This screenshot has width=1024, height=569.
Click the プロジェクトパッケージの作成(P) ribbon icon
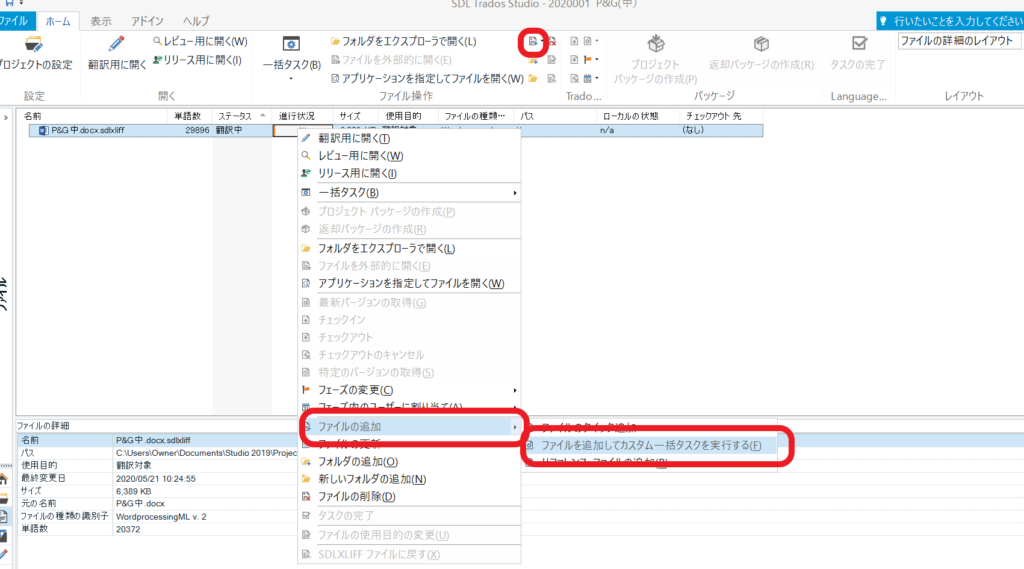655,44
